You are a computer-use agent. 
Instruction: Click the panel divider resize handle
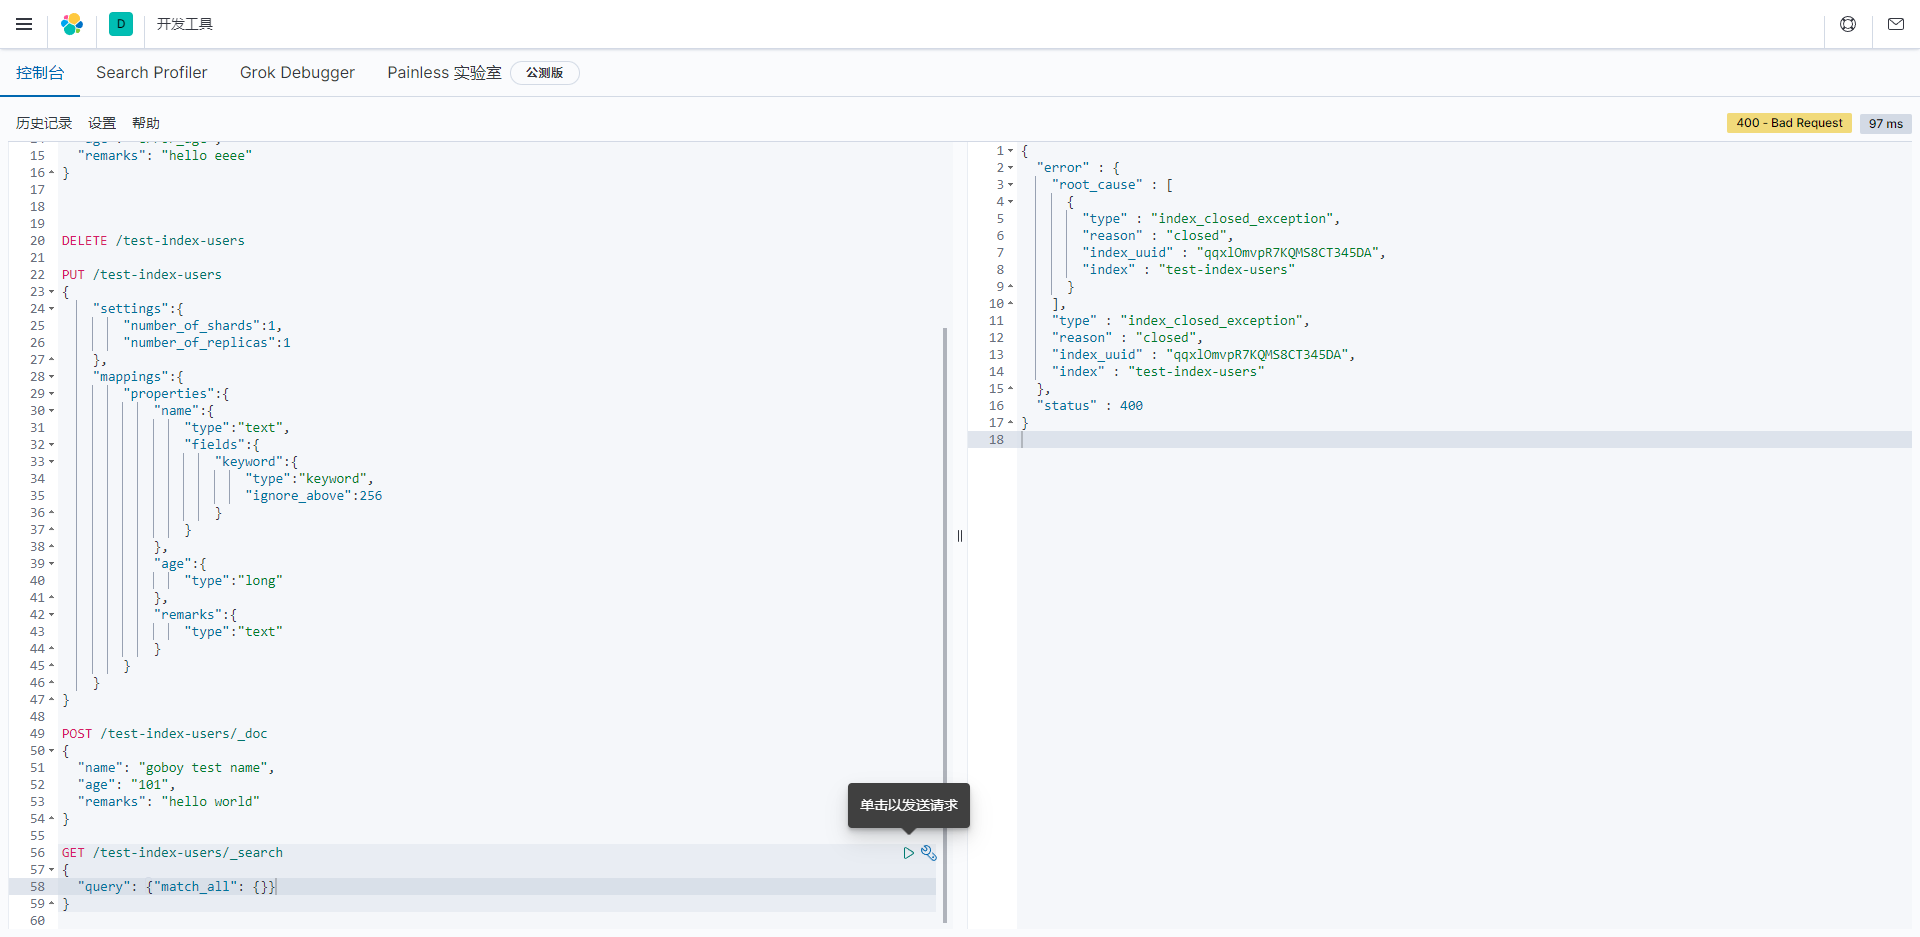(960, 536)
